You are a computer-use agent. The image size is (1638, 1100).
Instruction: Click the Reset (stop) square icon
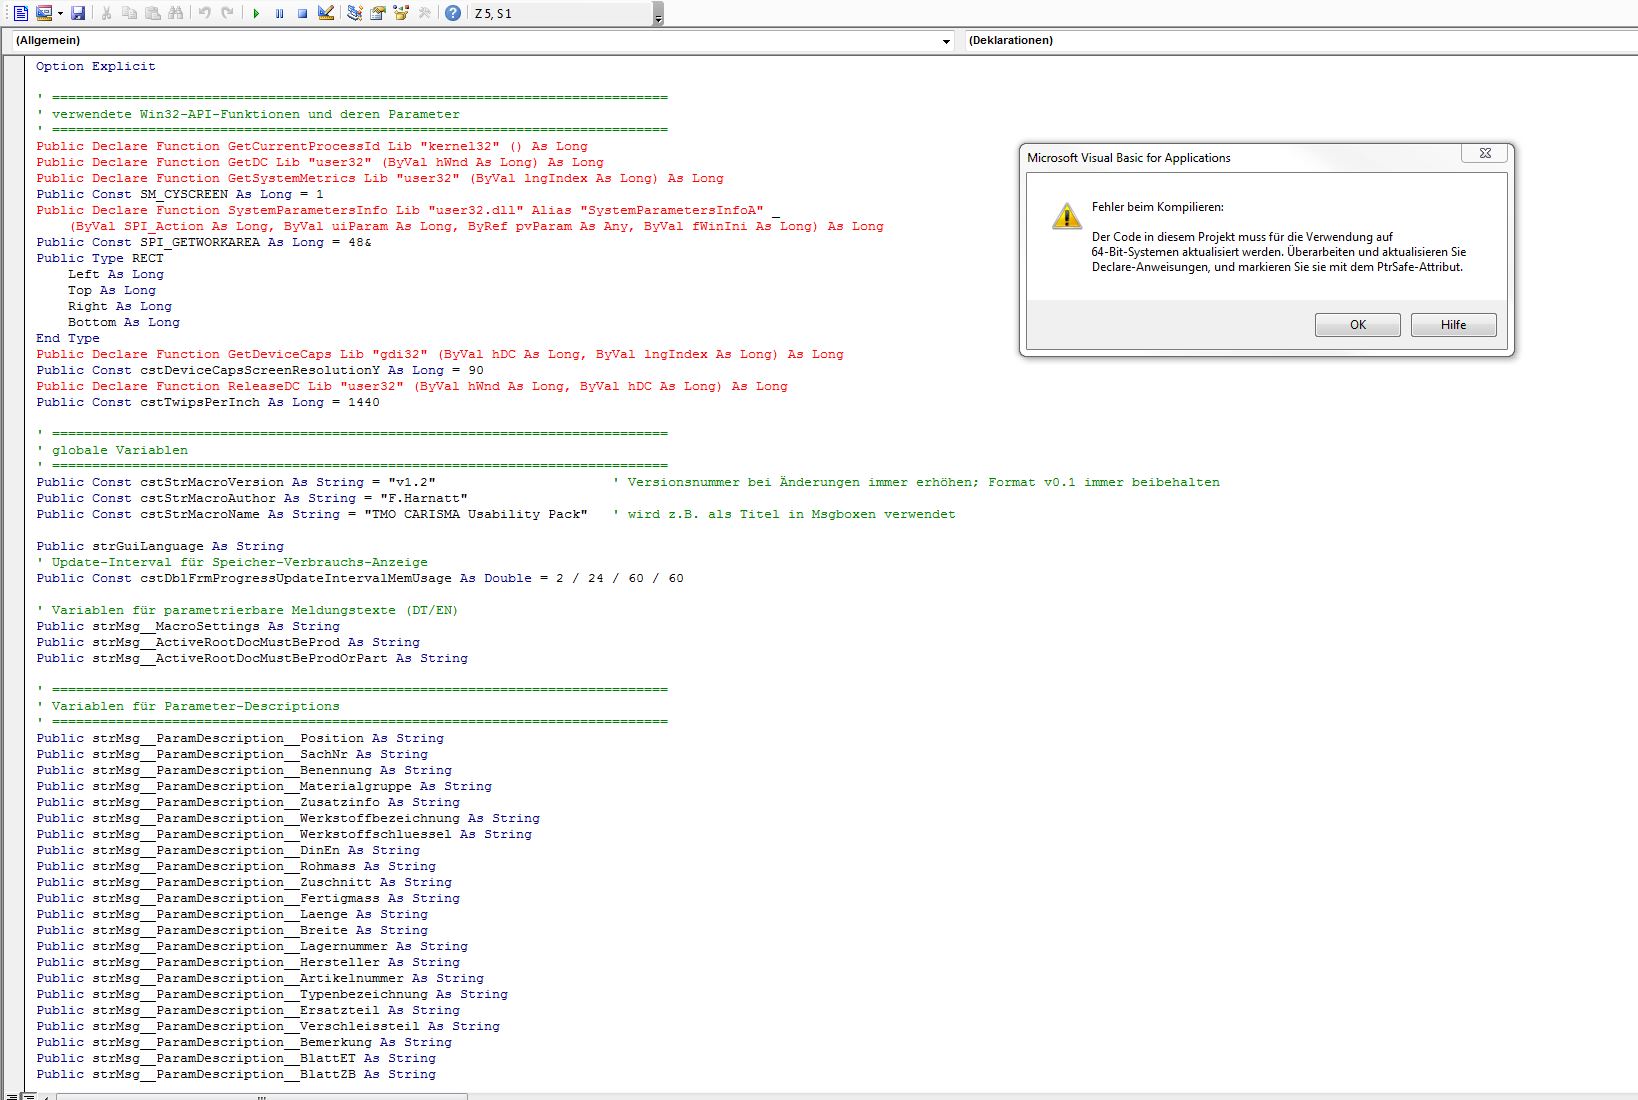pyautogui.click(x=302, y=13)
